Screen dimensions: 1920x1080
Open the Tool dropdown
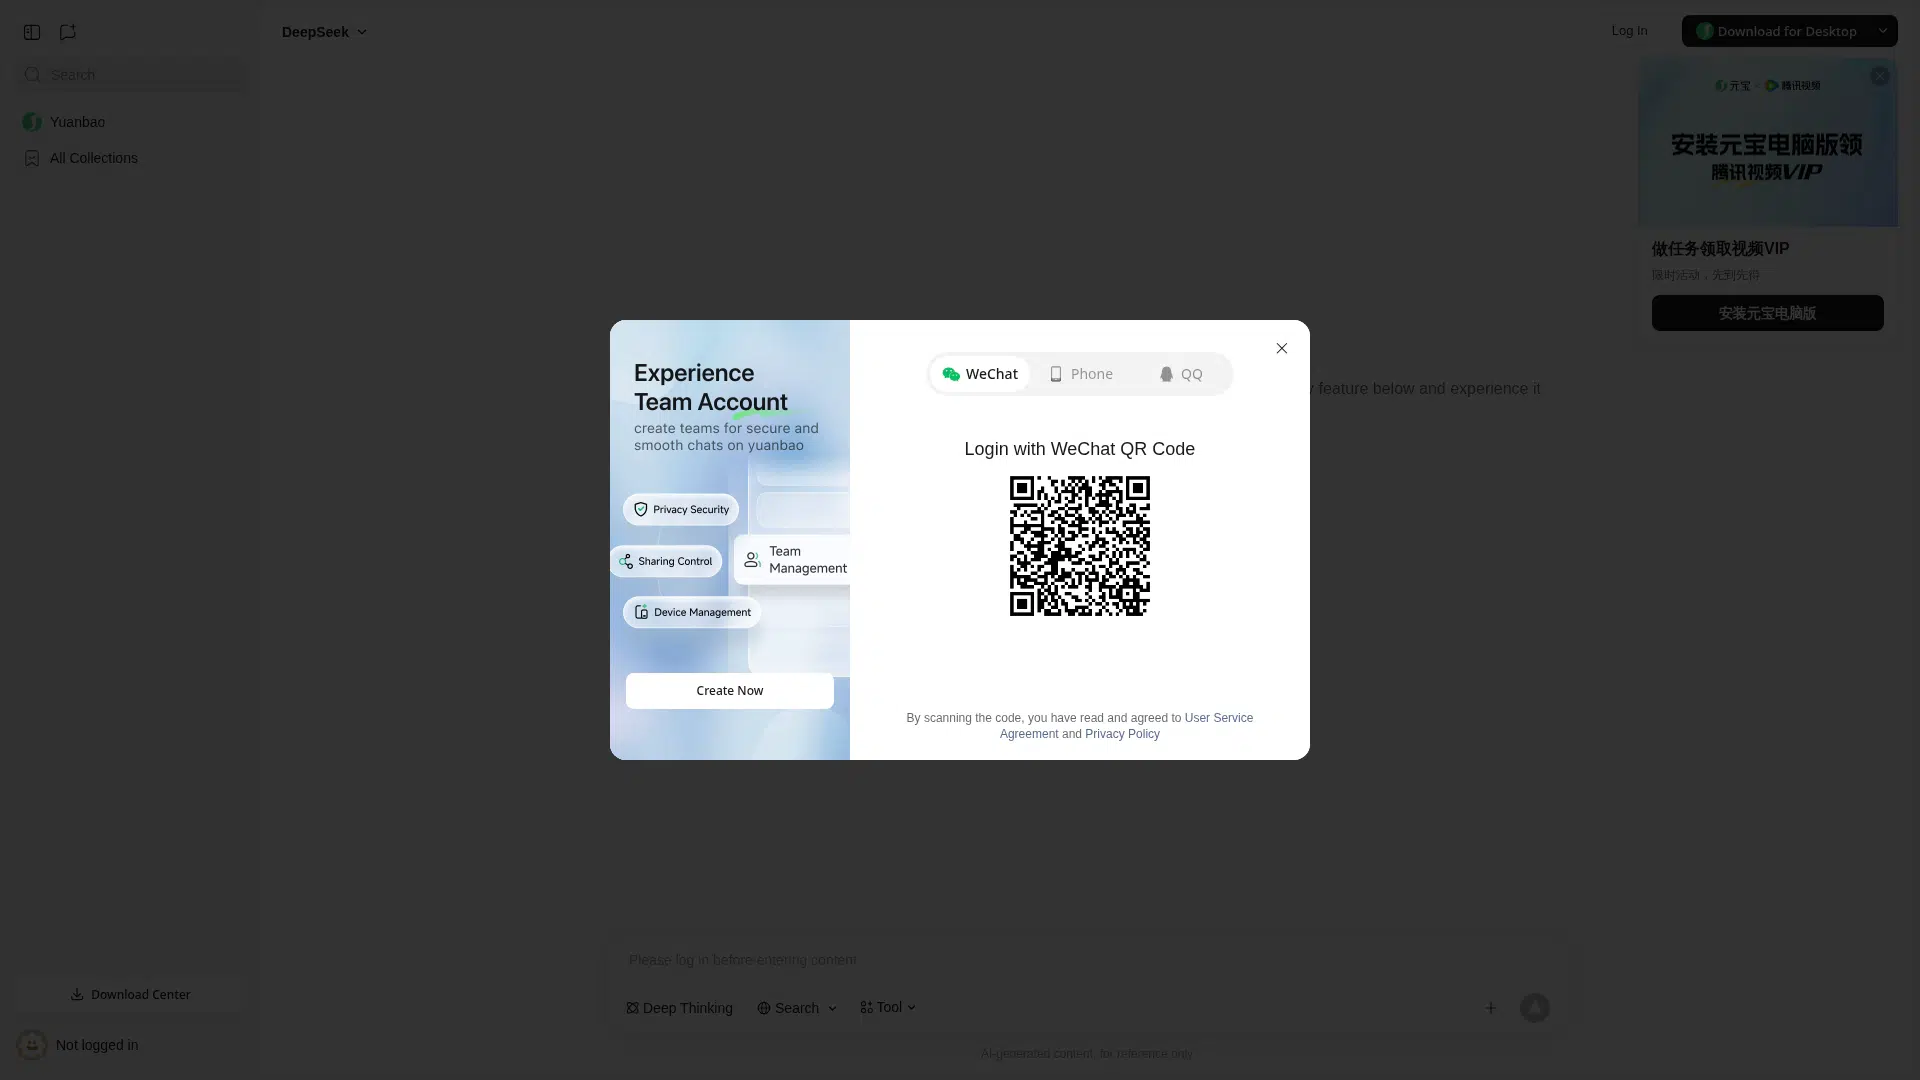pos(888,1007)
